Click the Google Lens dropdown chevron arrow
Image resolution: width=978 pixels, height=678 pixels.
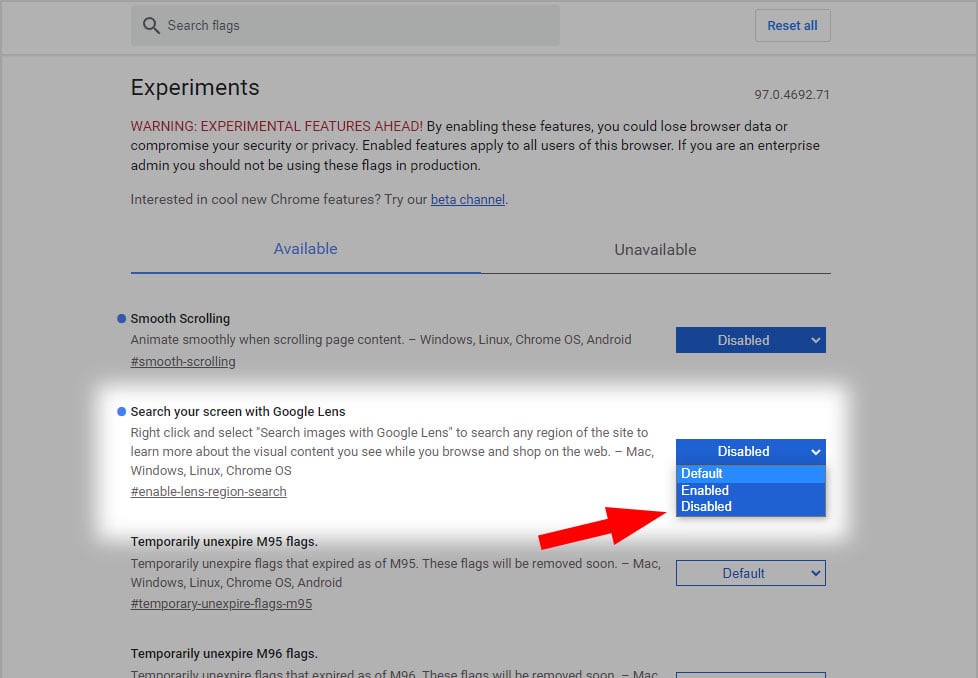[815, 452]
